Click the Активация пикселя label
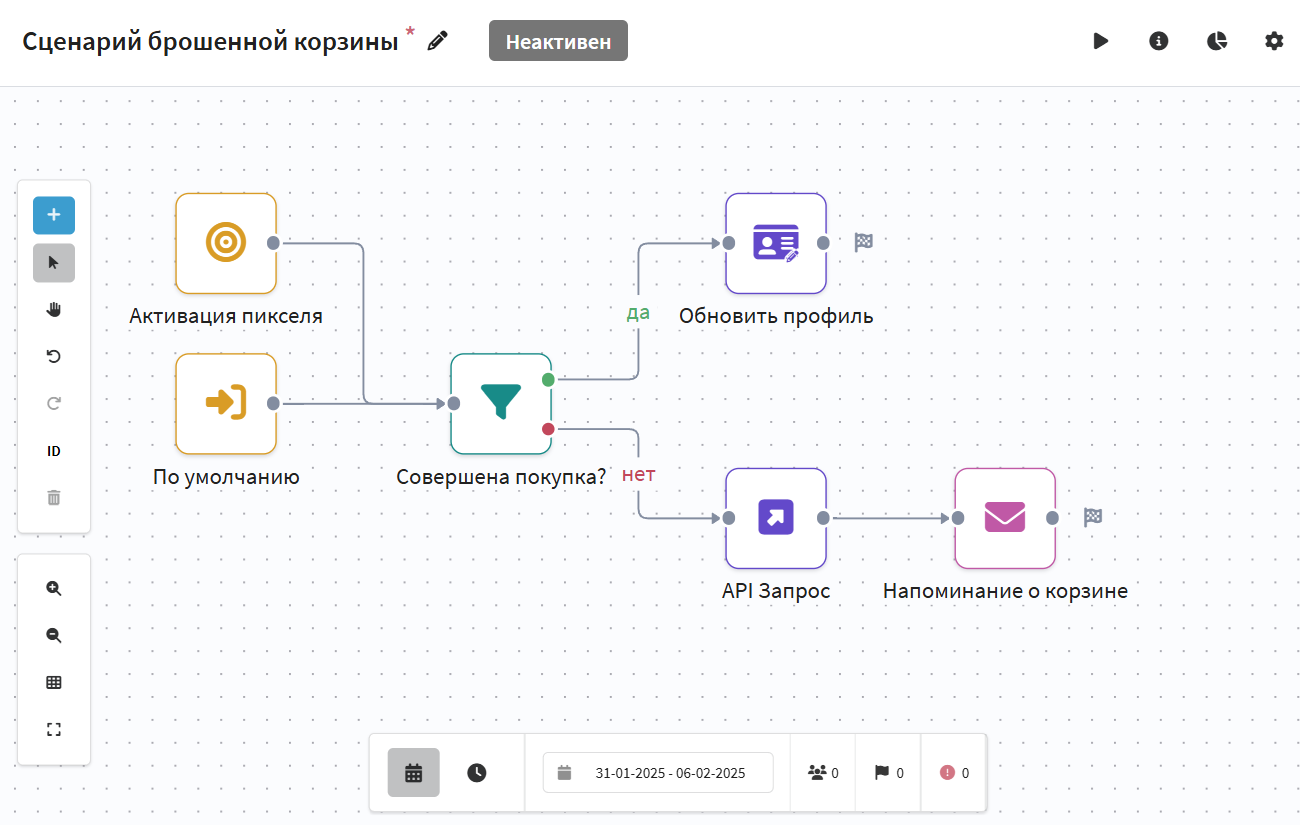 tap(226, 316)
